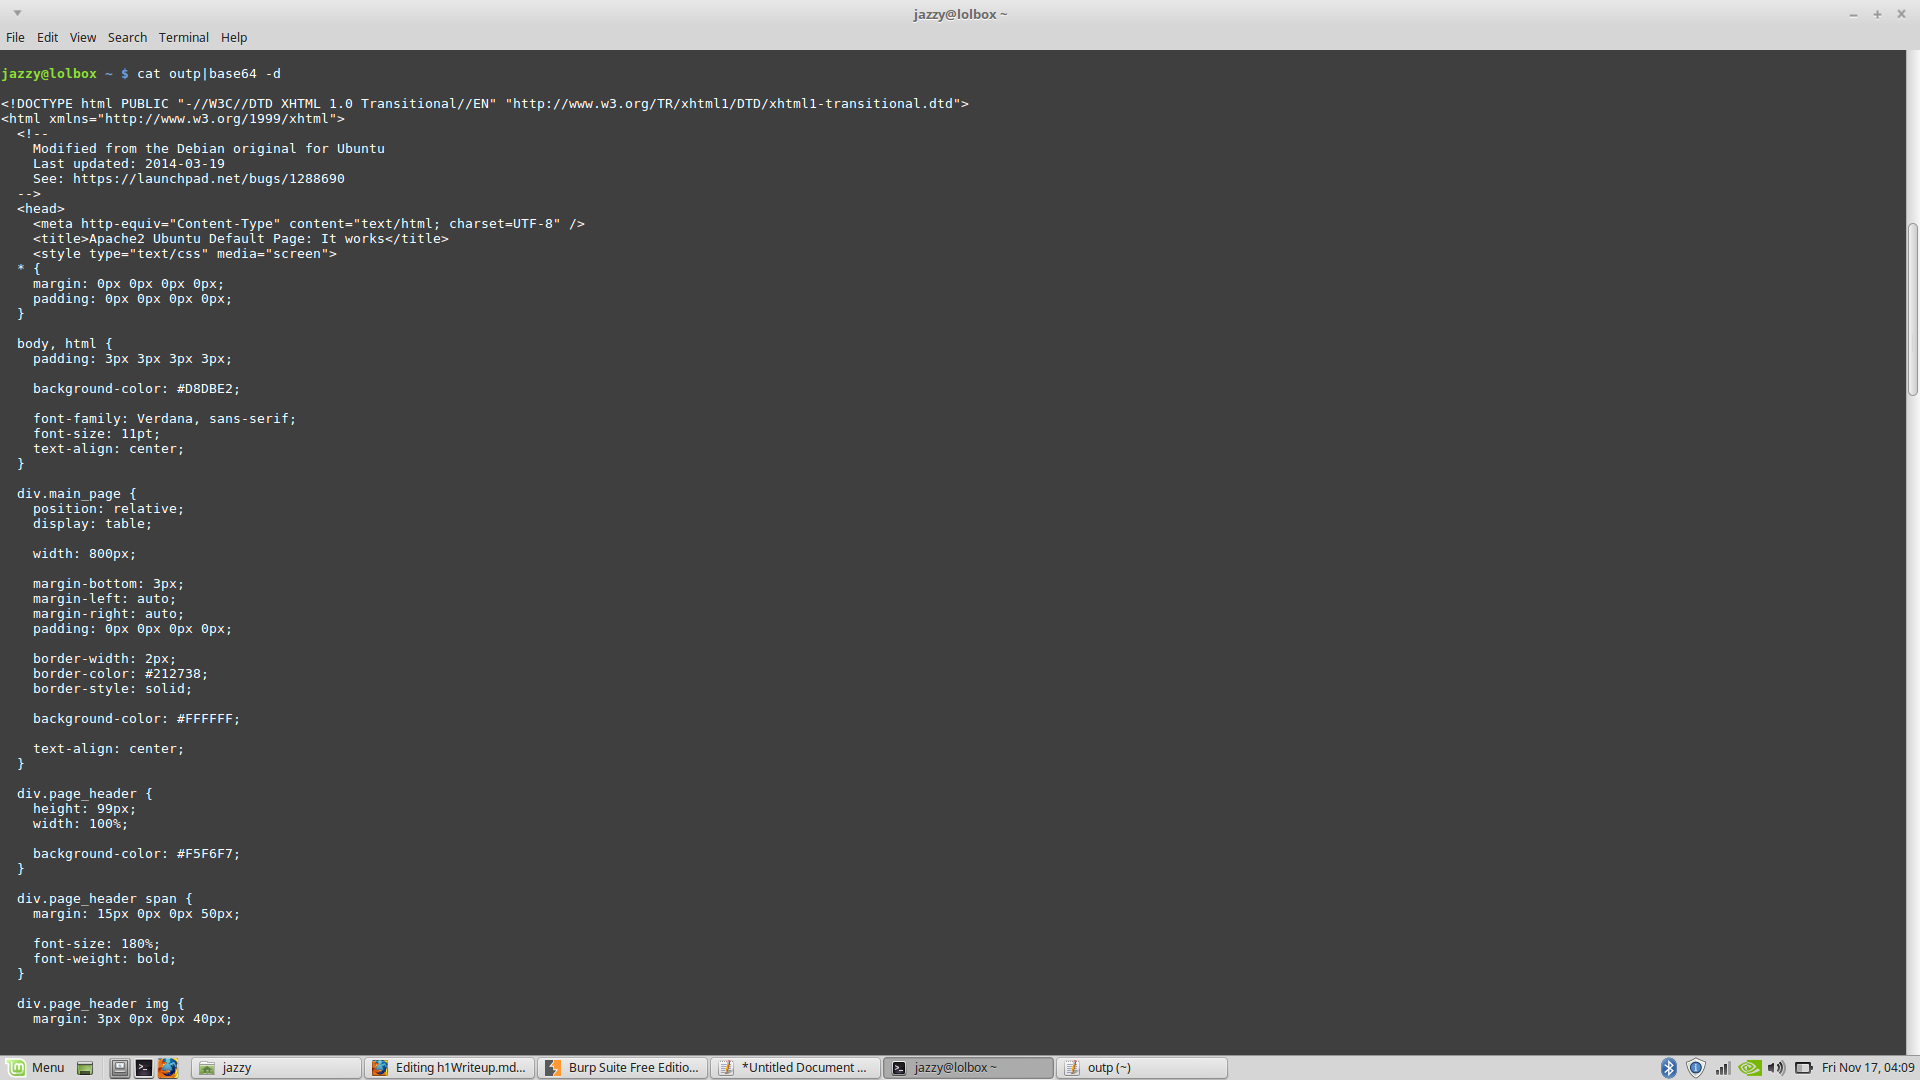The height and width of the screenshot is (1080, 1920).
Task: Switch to Untitled Document editor window
Action: tap(796, 1068)
